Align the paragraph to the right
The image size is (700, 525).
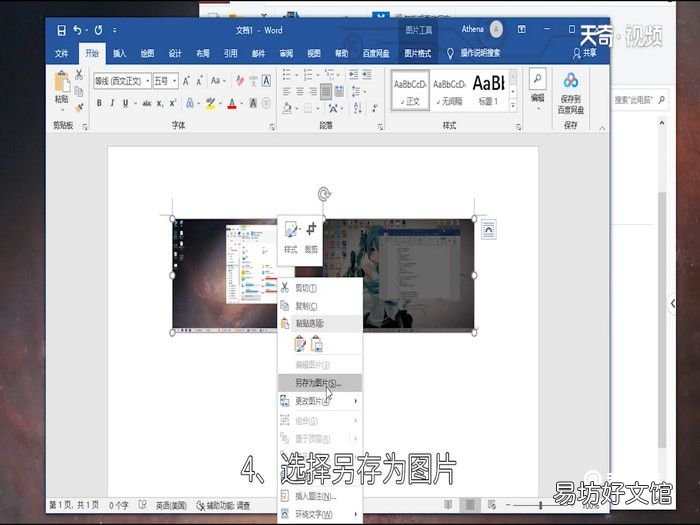tap(313, 92)
